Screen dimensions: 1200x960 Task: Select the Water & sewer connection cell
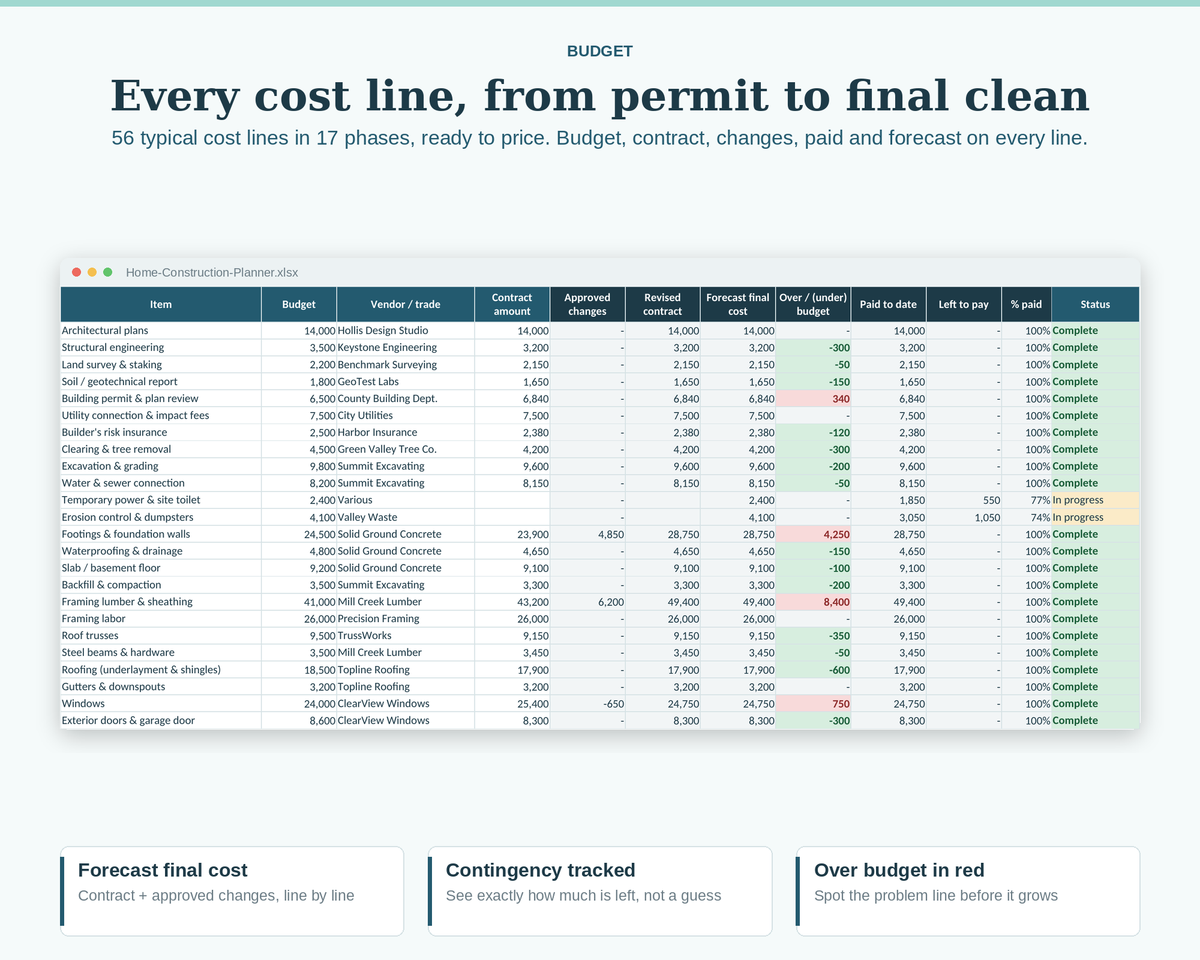[161, 483]
